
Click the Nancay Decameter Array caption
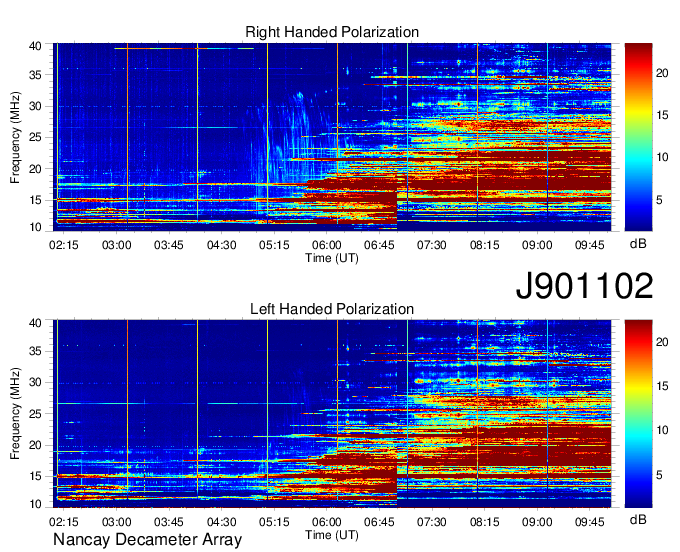click(147, 539)
